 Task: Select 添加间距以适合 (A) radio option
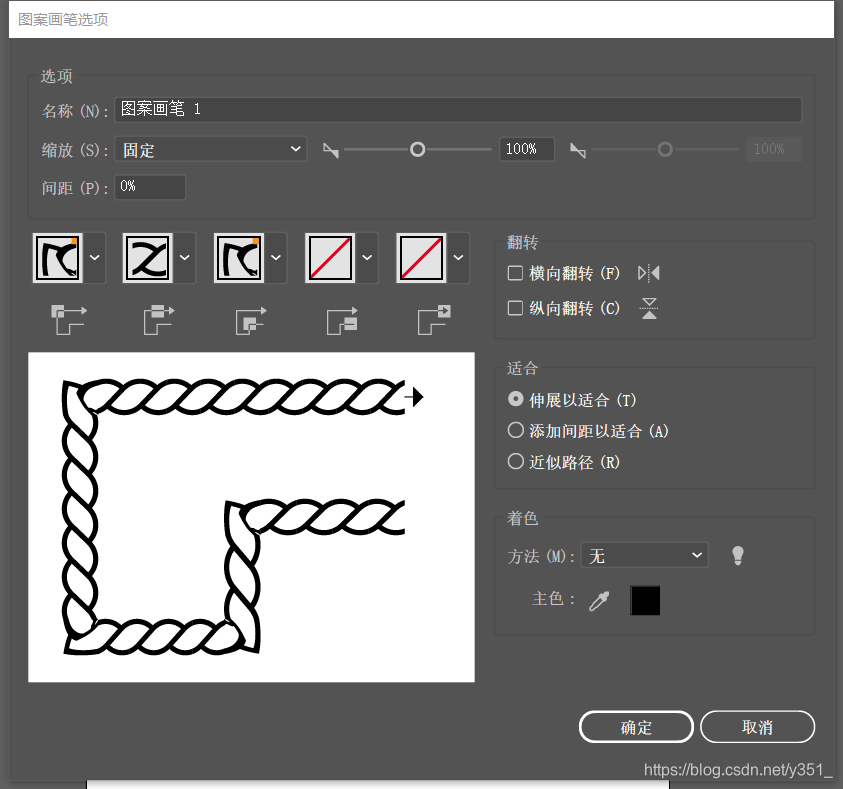(516, 430)
